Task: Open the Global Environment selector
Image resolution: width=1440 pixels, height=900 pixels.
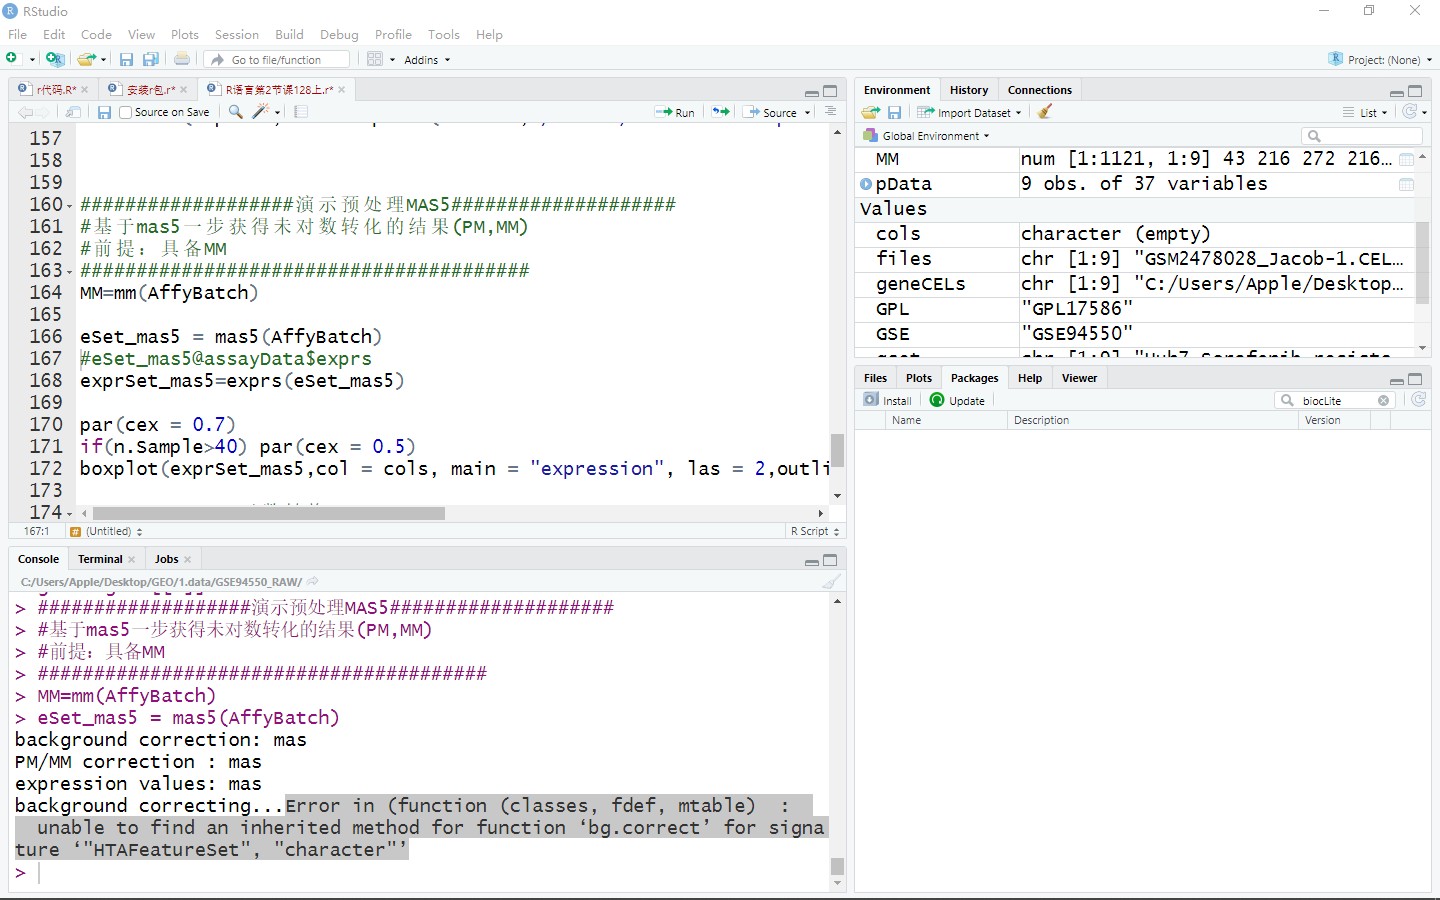Action: click(x=927, y=136)
